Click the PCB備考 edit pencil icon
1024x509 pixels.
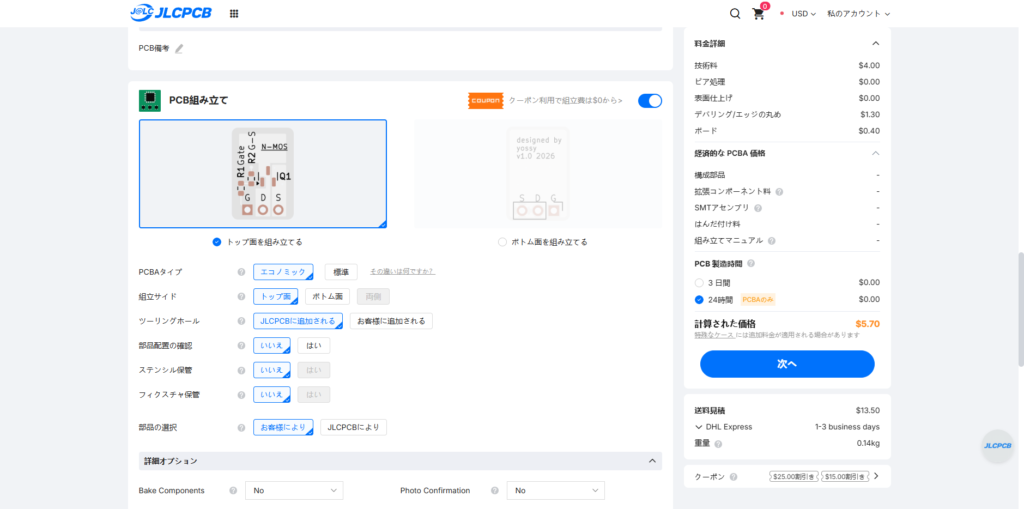[x=179, y=48]
